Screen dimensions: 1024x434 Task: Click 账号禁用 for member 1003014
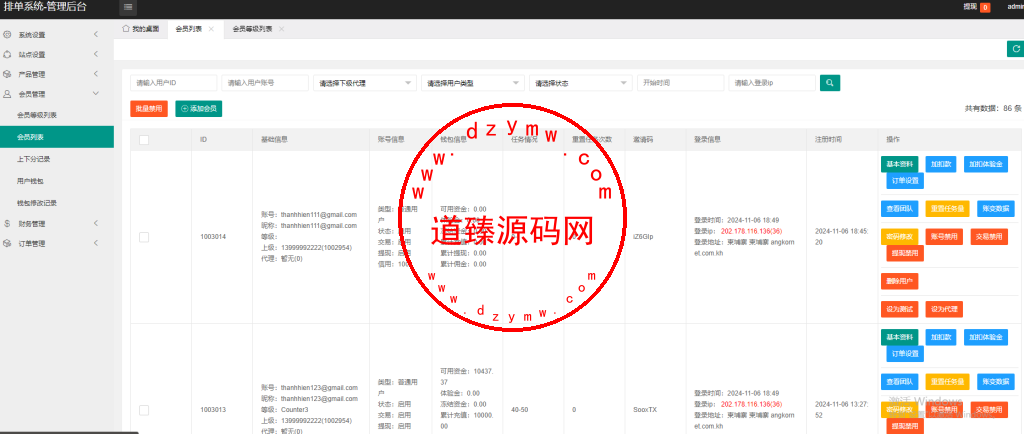point(944,236)
